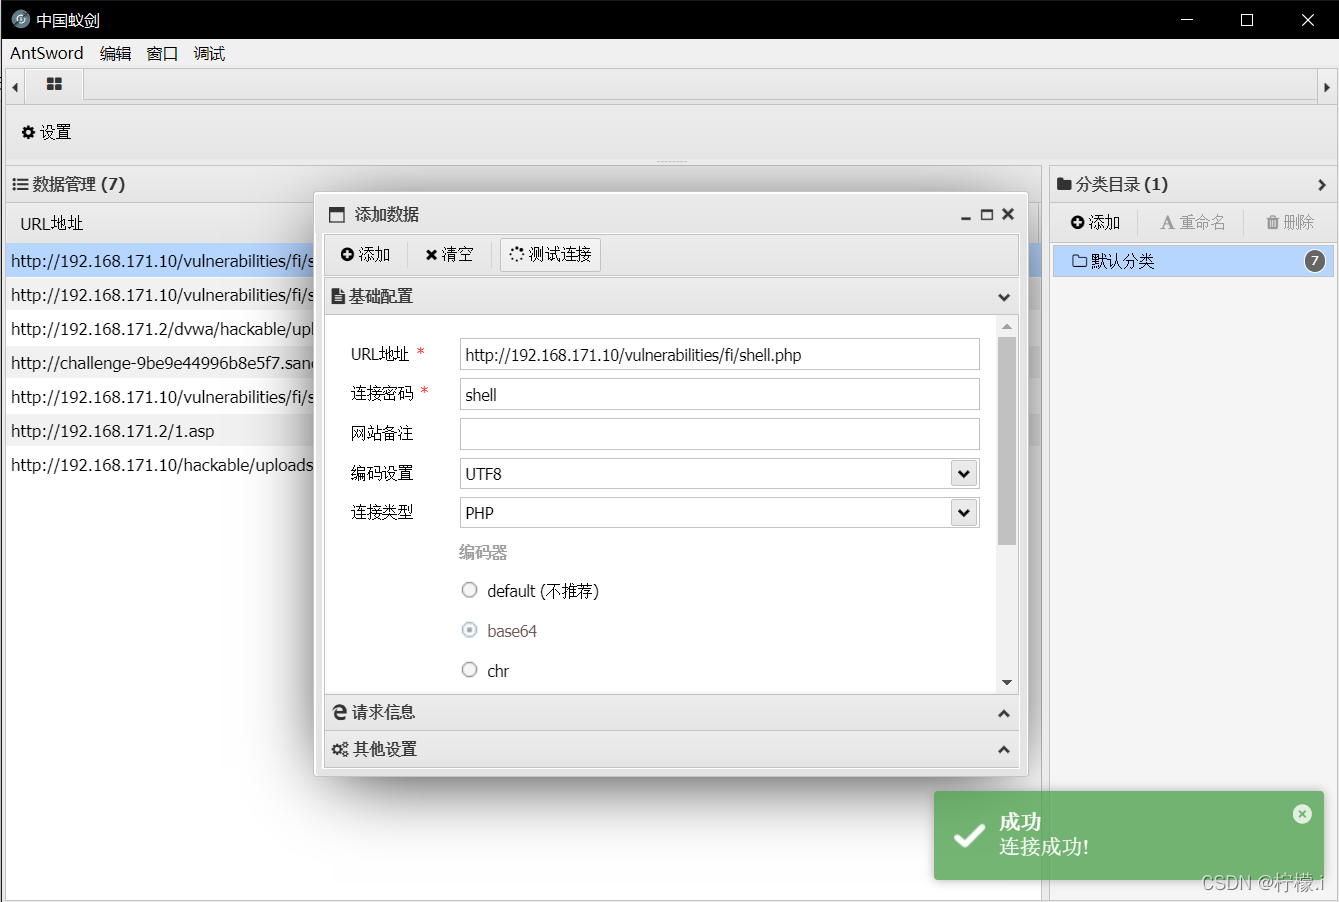Viewport: 1339px width, 902px height.
Task: Minimize the 中国蚁剑 window
Action: coord(1187,20)
